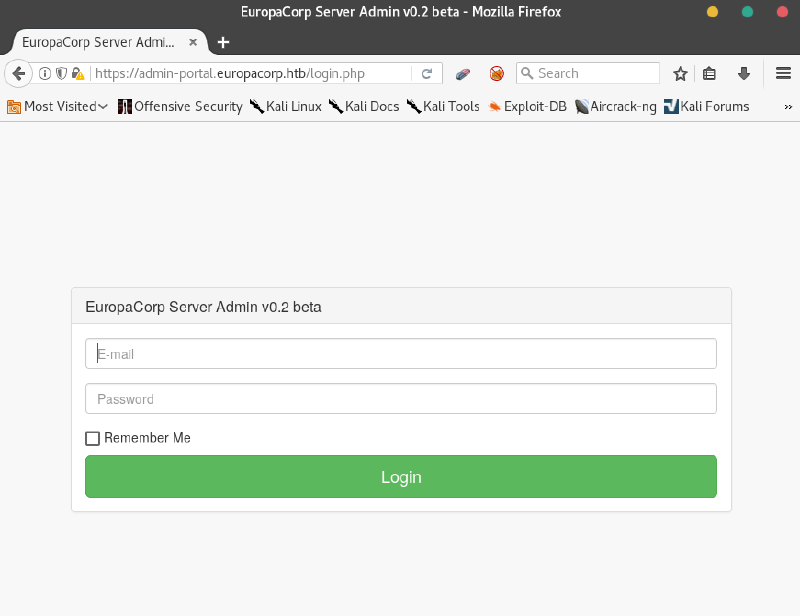Open the bookmarks library icon
The width and height of the screenshot is (800, 616).
click(710, 73)
